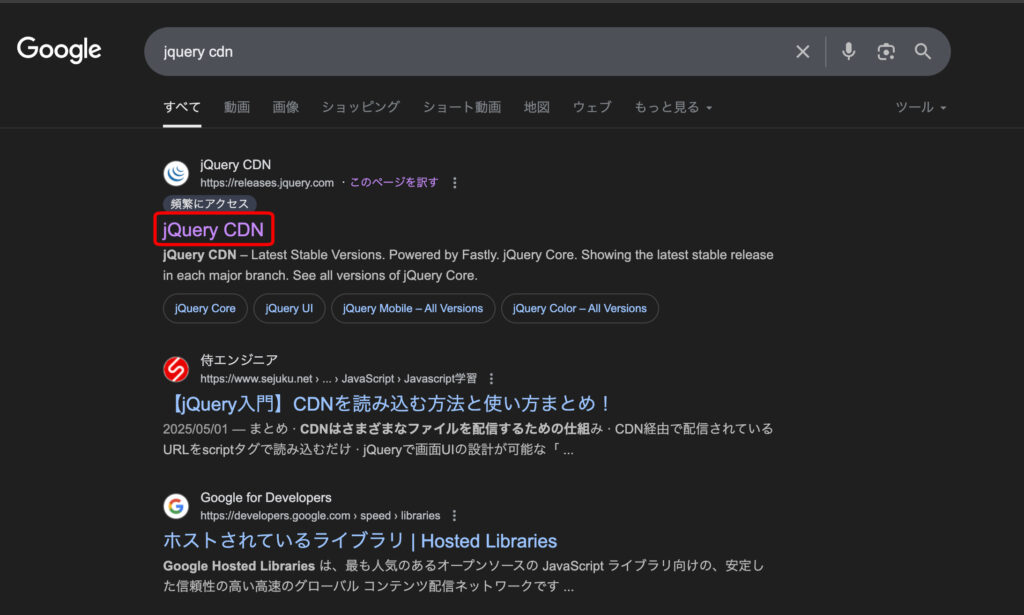The image size is (1024, 615).
Task: Open Google Lens image search icon
Action: point(886,52)
